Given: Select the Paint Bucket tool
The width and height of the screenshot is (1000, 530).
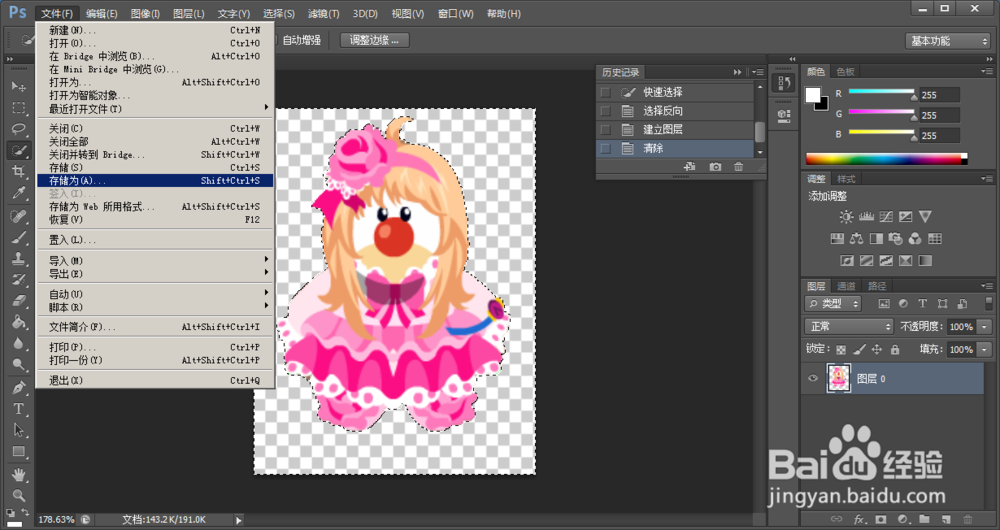Looking at the screenshot, I should (x=18, y=322).
